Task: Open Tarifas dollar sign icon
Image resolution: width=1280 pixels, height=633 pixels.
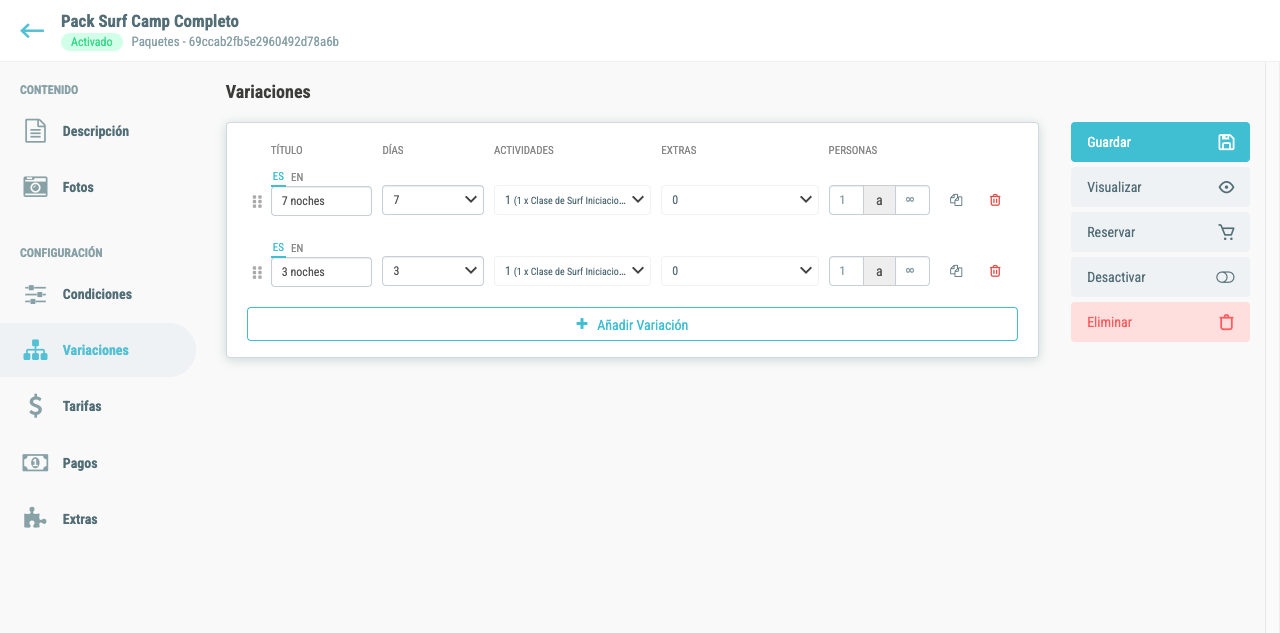Action: [x=35, y=406]
